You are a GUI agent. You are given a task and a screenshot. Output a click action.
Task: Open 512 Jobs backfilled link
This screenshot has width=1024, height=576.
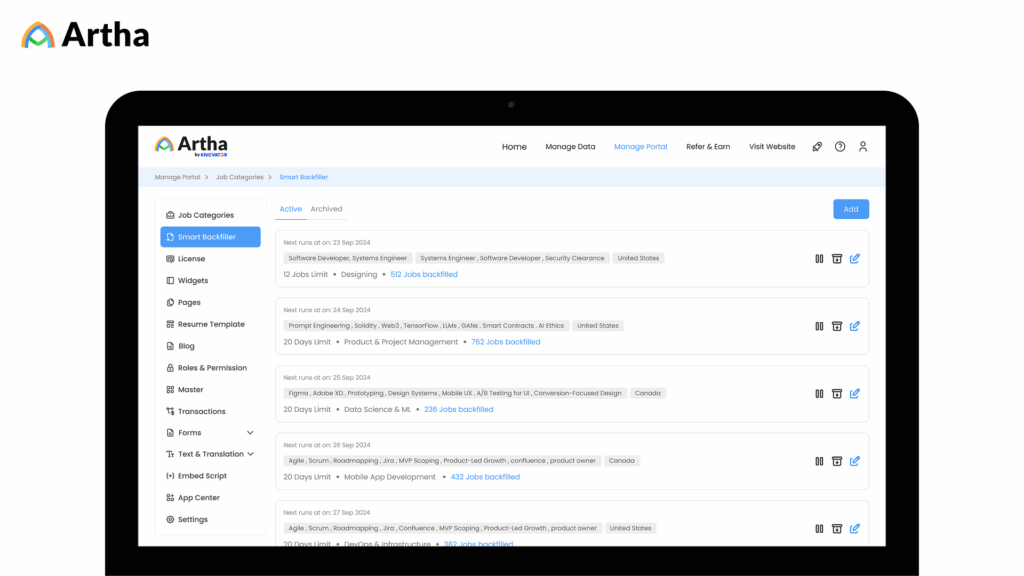tap(424, 274)
